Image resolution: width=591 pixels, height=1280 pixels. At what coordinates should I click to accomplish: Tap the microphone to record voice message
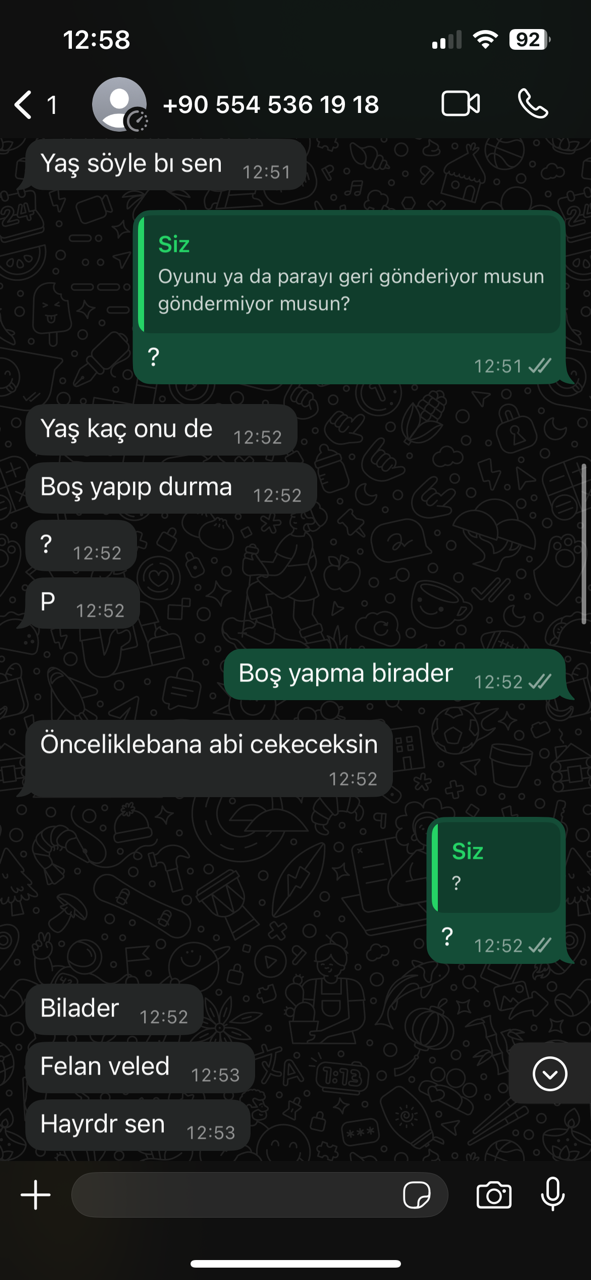[x=553, y=1195]
